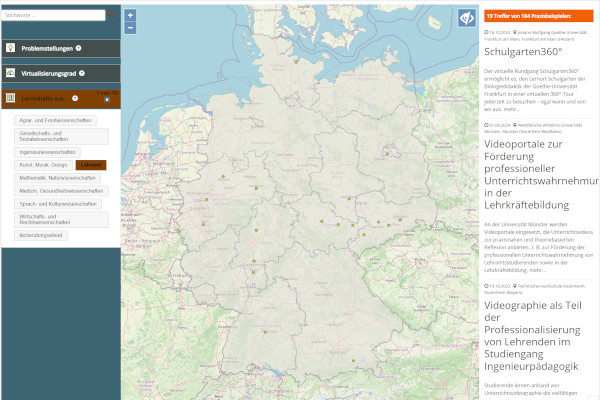Click the Lerninhalte book icon
Viewport: 600px width, 400px height.
tap(11, 98)
